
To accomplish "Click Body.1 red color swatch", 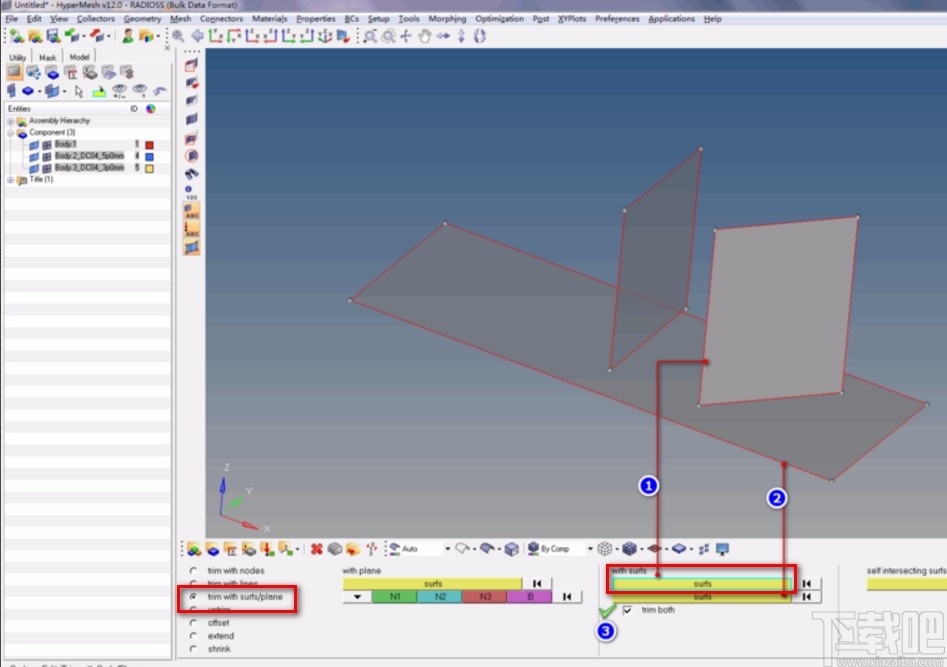I will (149, 145).
